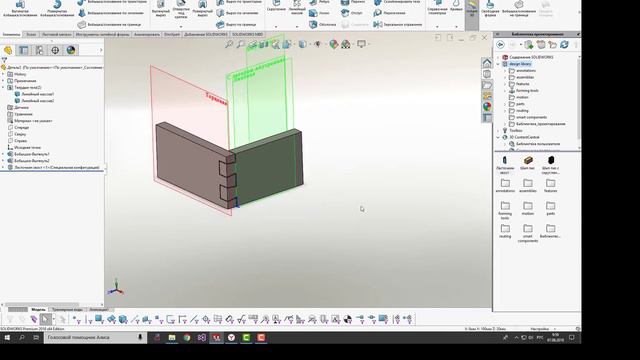The image size is (640, 360).
Task: Open the FeatureManager design tree tab
Action: click(8, 50)
